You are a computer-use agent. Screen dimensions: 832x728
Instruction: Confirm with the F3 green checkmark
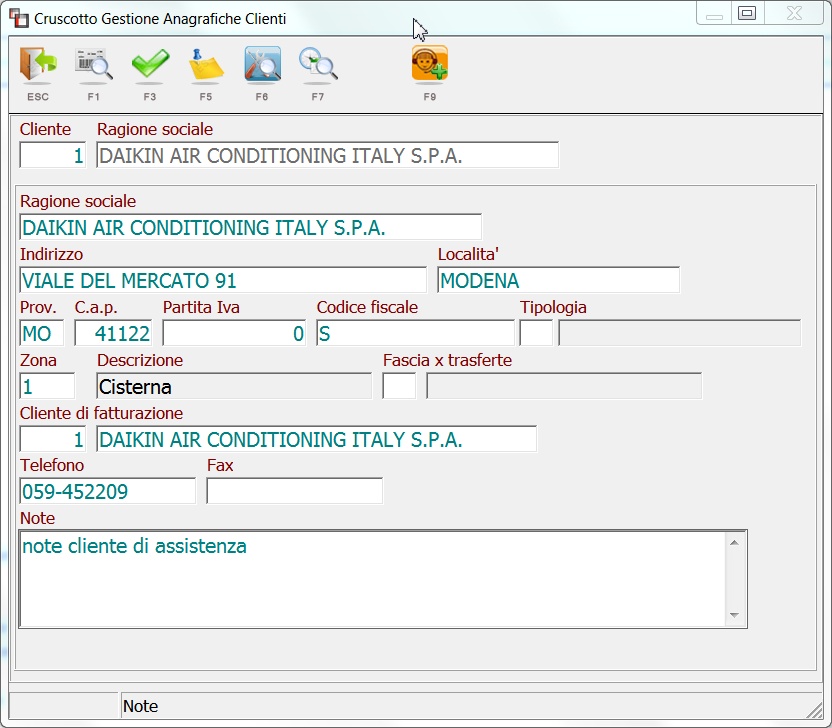pyautogui.click(x=150, y=65)
